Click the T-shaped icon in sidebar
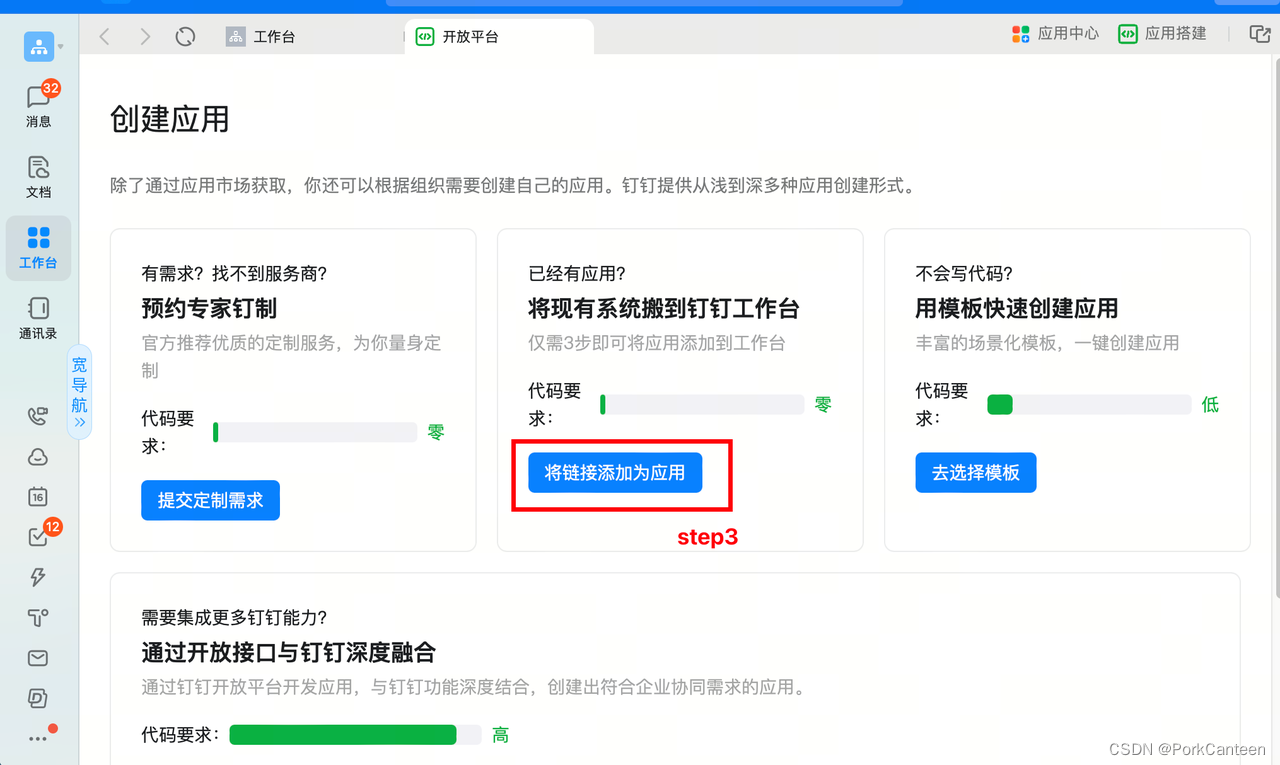The width and height of the screenshot is (1280, 765). [x=38, y=617]
